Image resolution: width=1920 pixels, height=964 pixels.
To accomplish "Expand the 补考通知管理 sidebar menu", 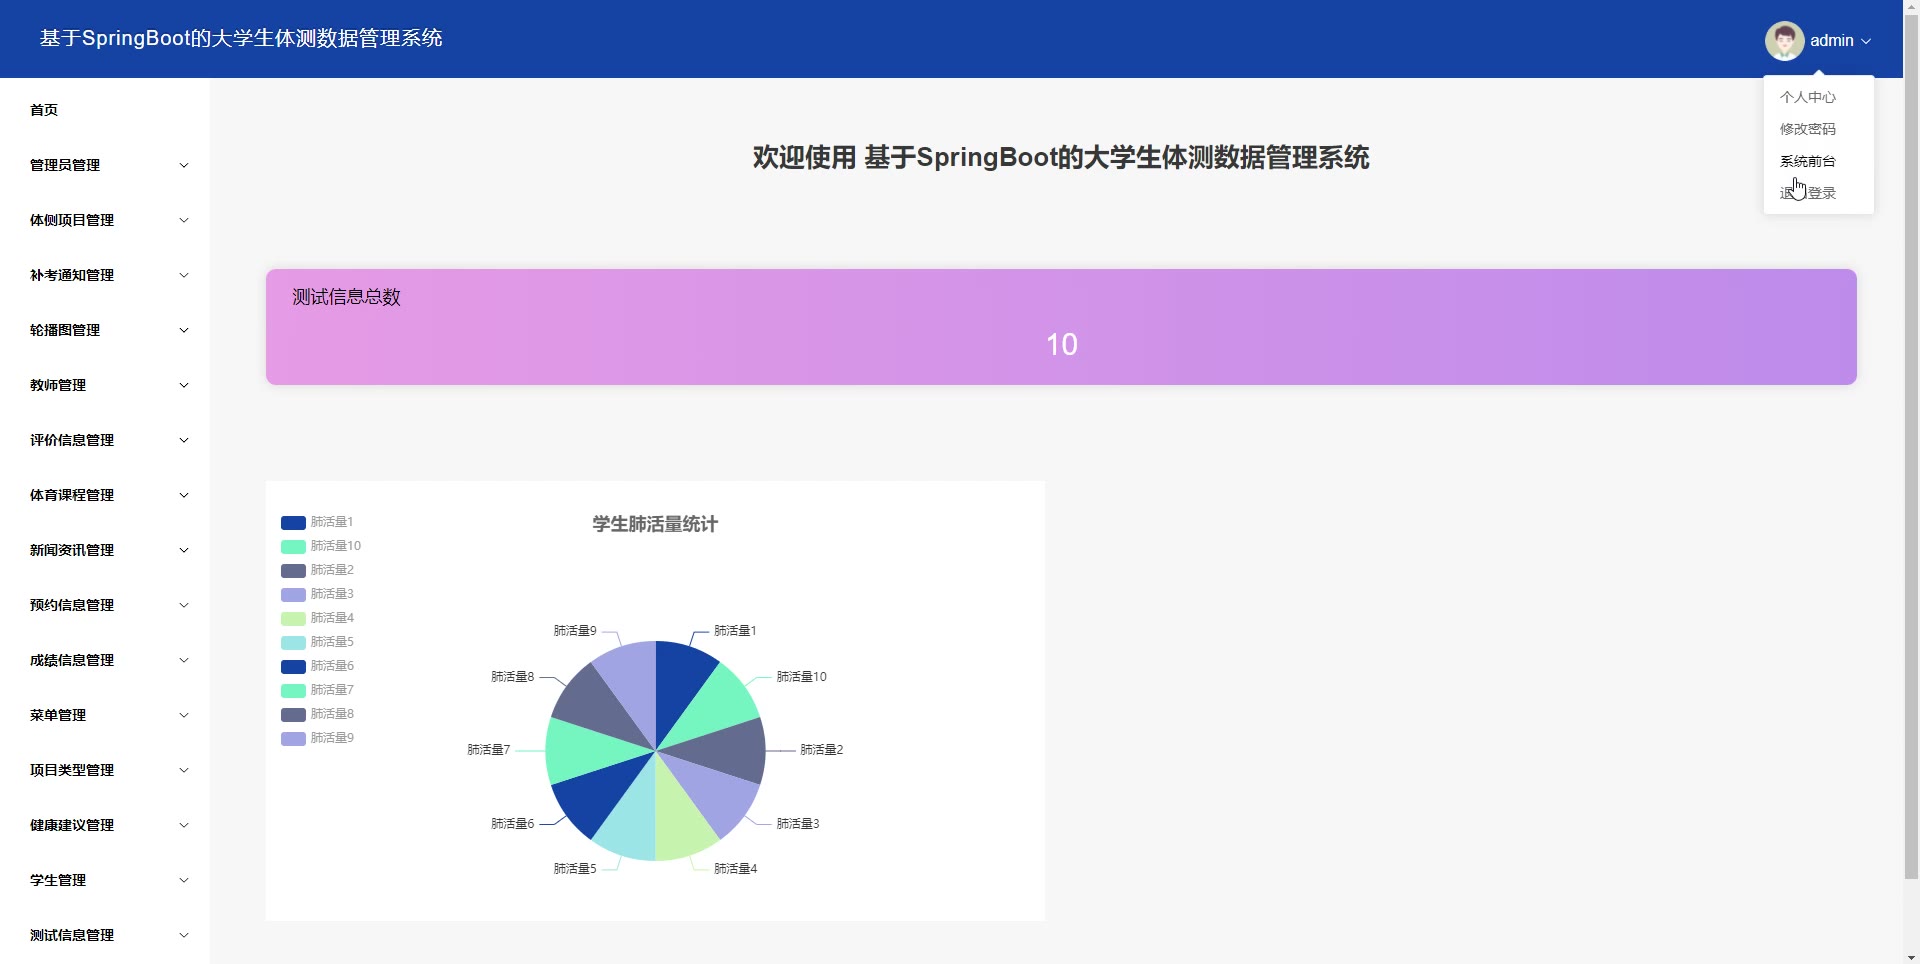I will [105, 275].
